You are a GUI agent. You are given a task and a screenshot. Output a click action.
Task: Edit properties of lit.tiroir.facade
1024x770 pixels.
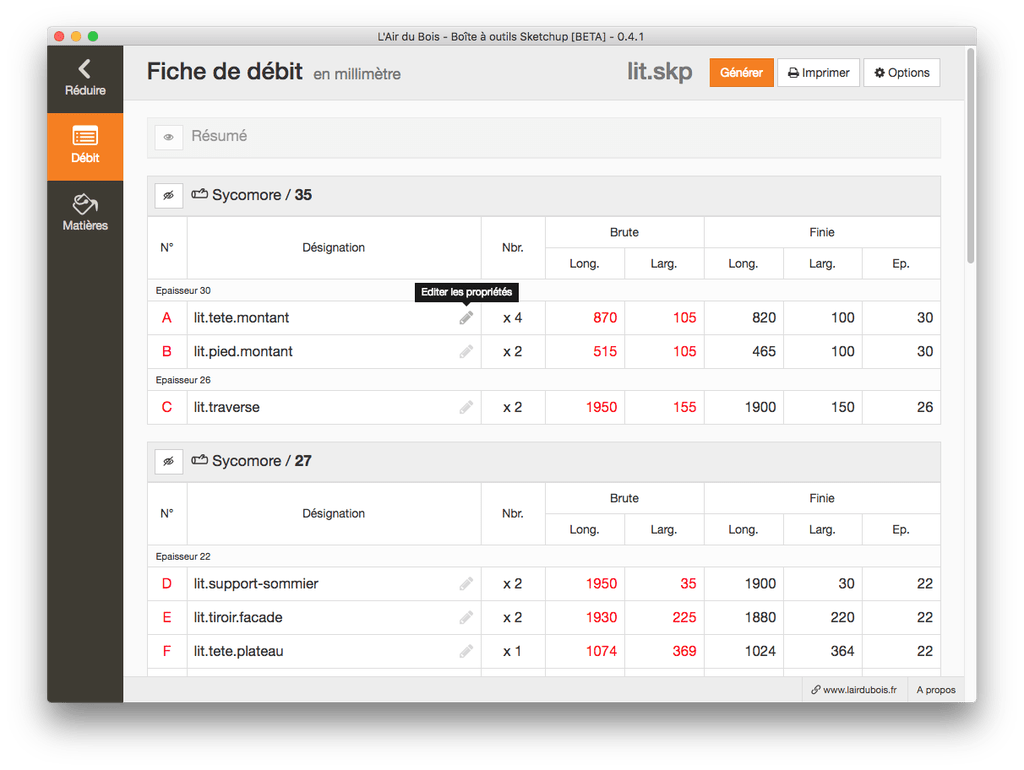click(x=466, y=617)
